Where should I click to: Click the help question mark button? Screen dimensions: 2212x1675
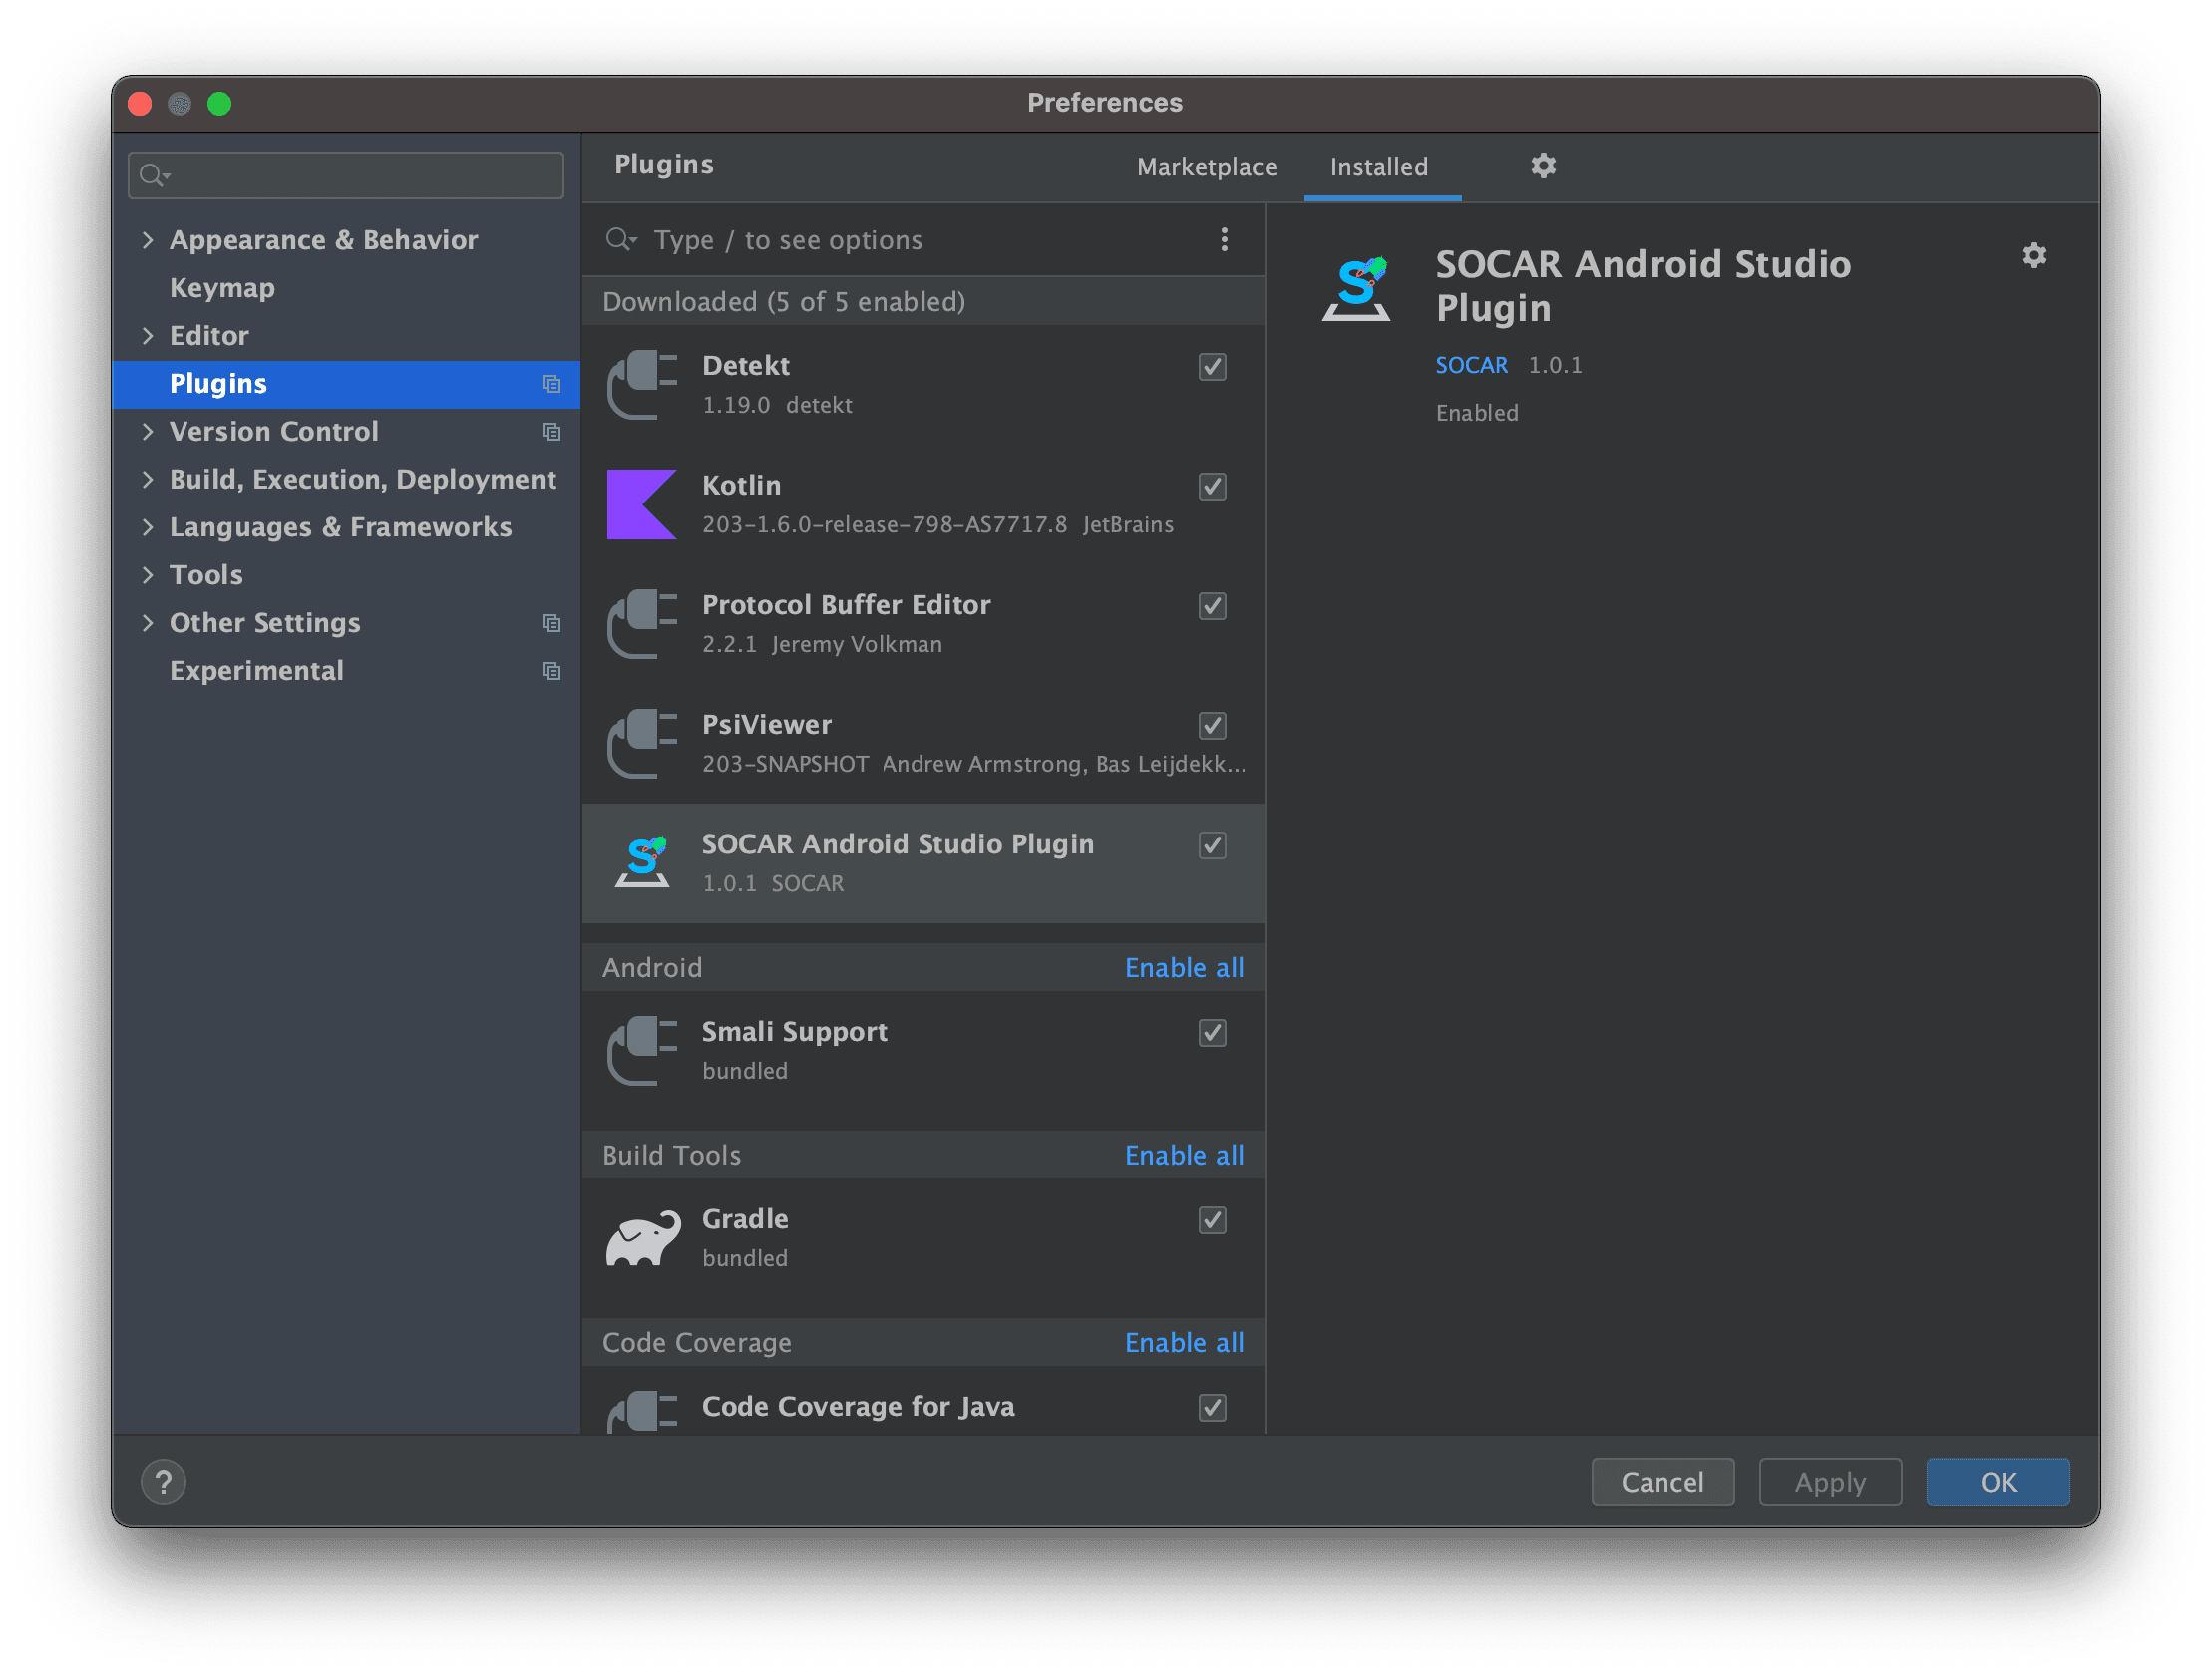click(x=163, y=1481)
